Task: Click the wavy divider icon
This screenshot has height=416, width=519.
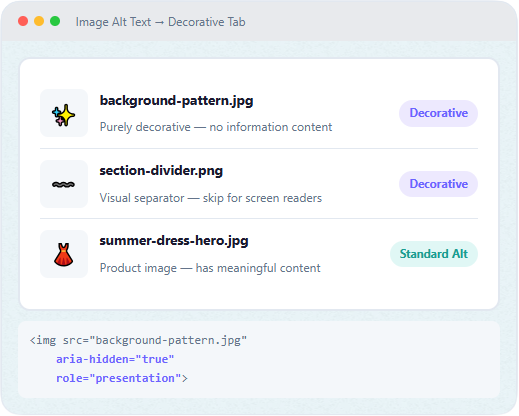Action: tap(64, 184)
